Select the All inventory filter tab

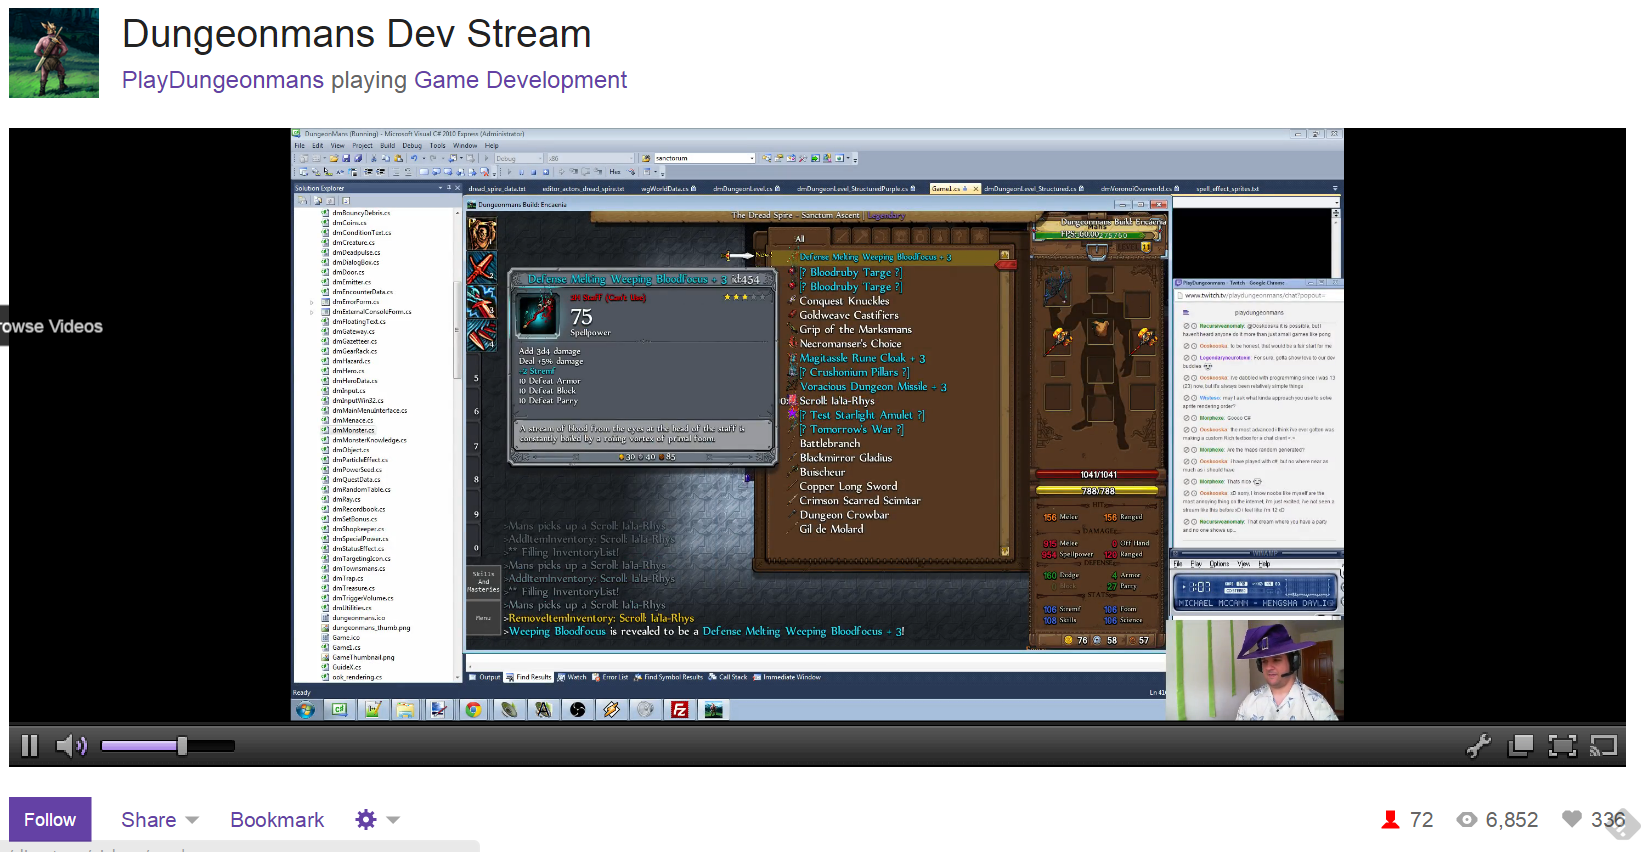[800, 237]
